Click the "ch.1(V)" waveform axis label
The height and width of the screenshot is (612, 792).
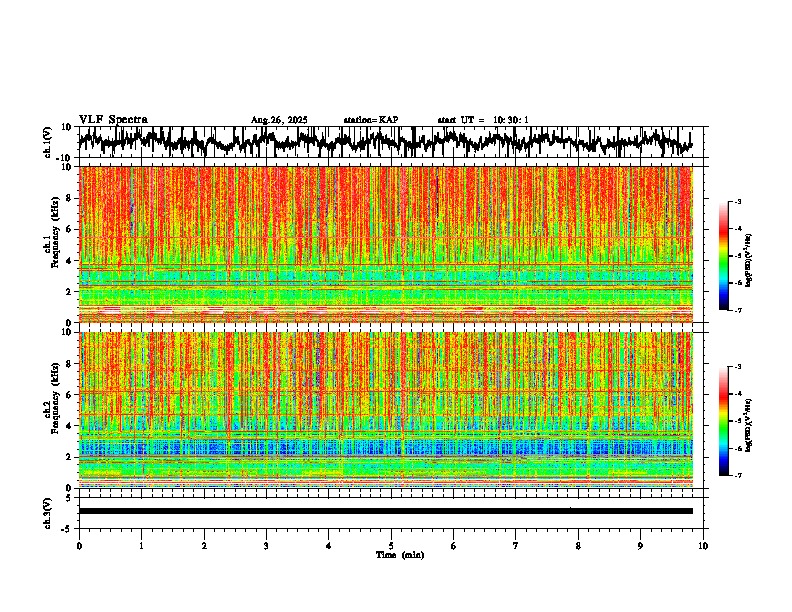(x=48, y=142)
